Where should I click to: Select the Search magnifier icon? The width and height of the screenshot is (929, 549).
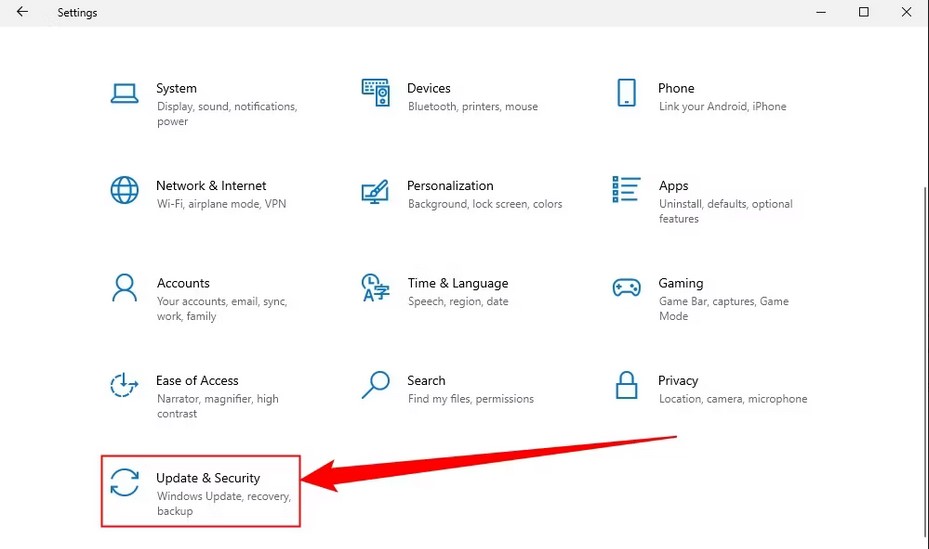coord(376,385)
